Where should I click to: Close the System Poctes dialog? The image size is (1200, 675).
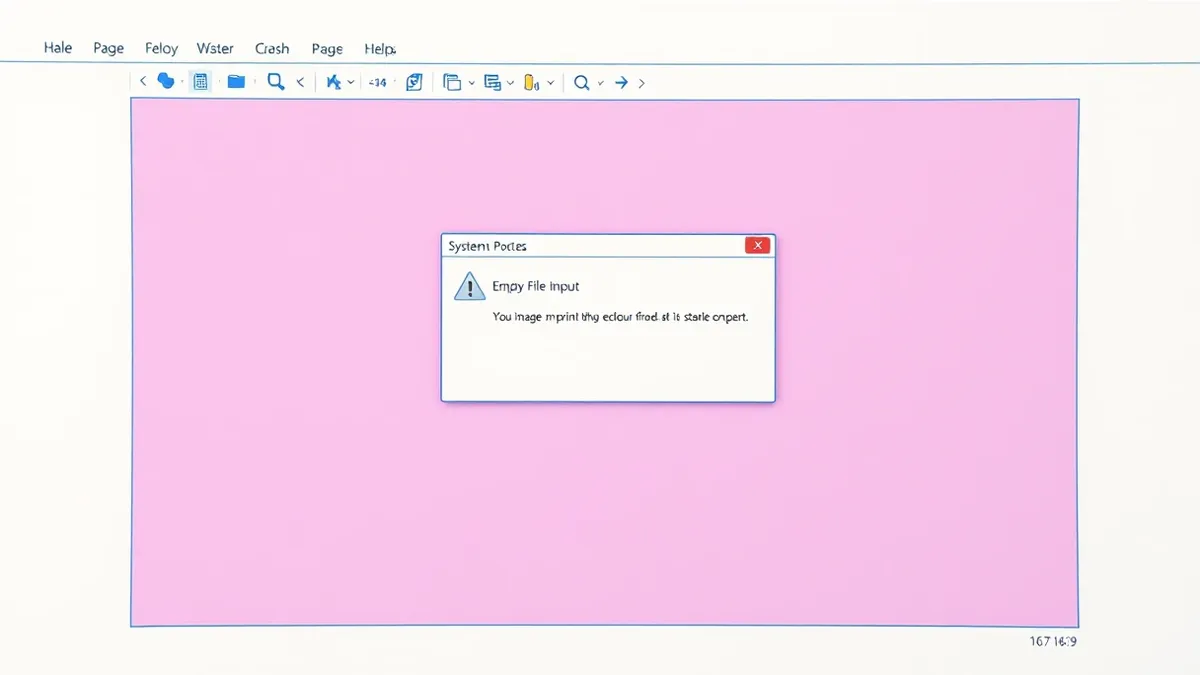point(758,245)
